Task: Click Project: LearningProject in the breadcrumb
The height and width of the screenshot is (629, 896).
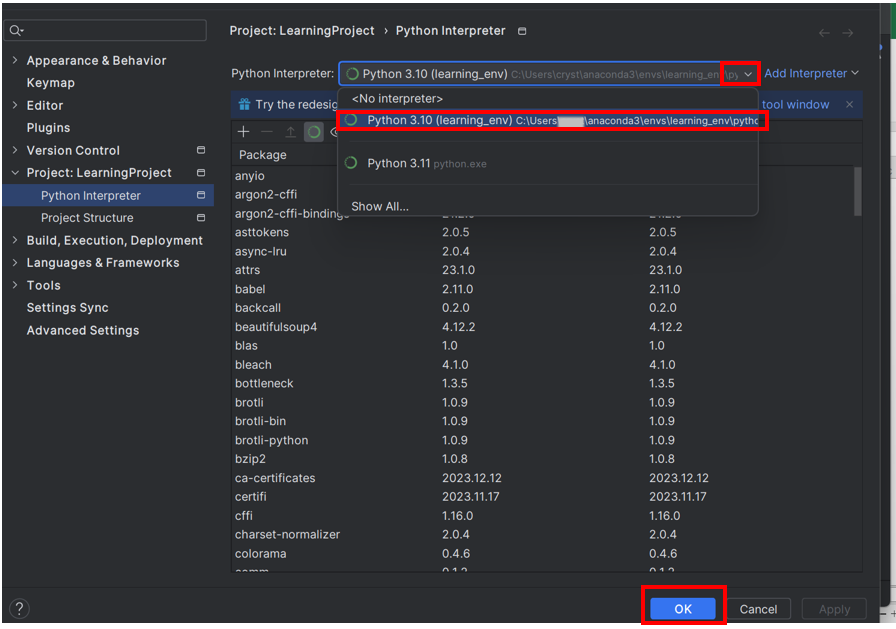Action: (302, 31)
